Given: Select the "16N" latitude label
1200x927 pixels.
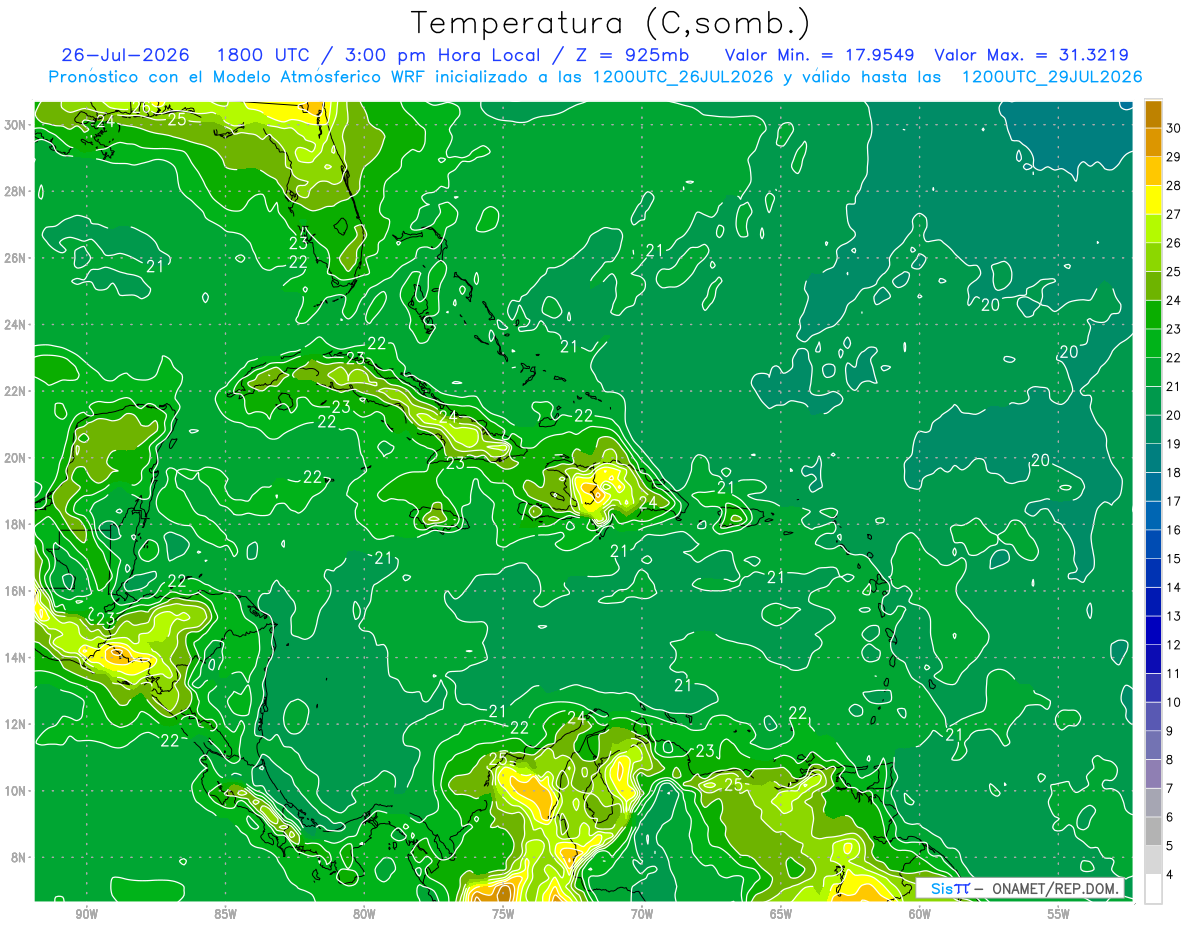Looking at the screenshot, I should pyautogui.click(x=17, y=591).
